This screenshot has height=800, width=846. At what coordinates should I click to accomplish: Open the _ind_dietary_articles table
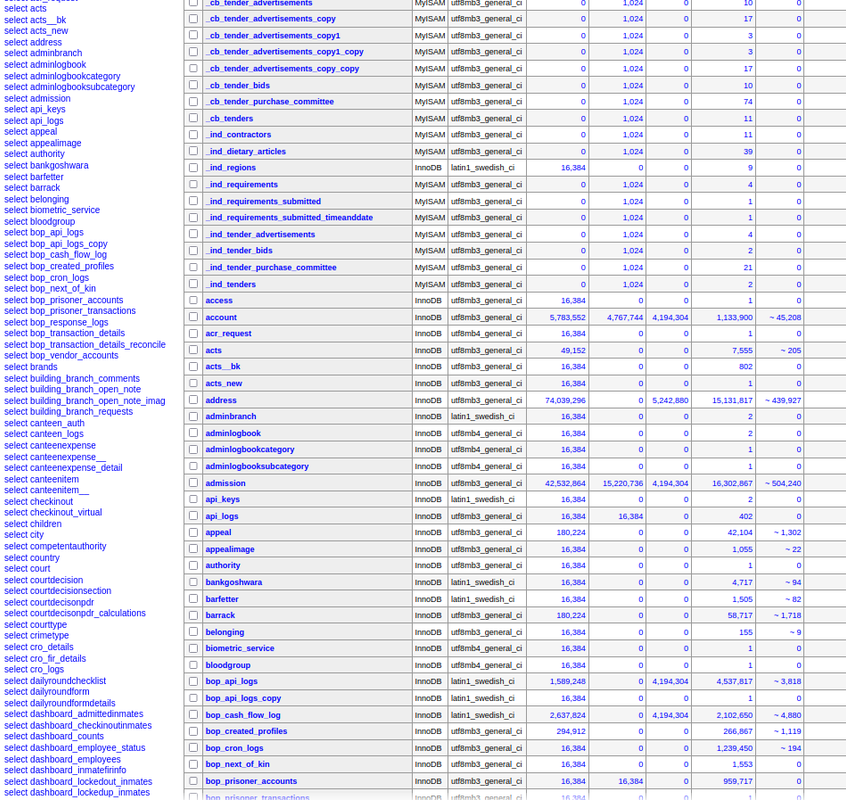click(x=245, y=152)
